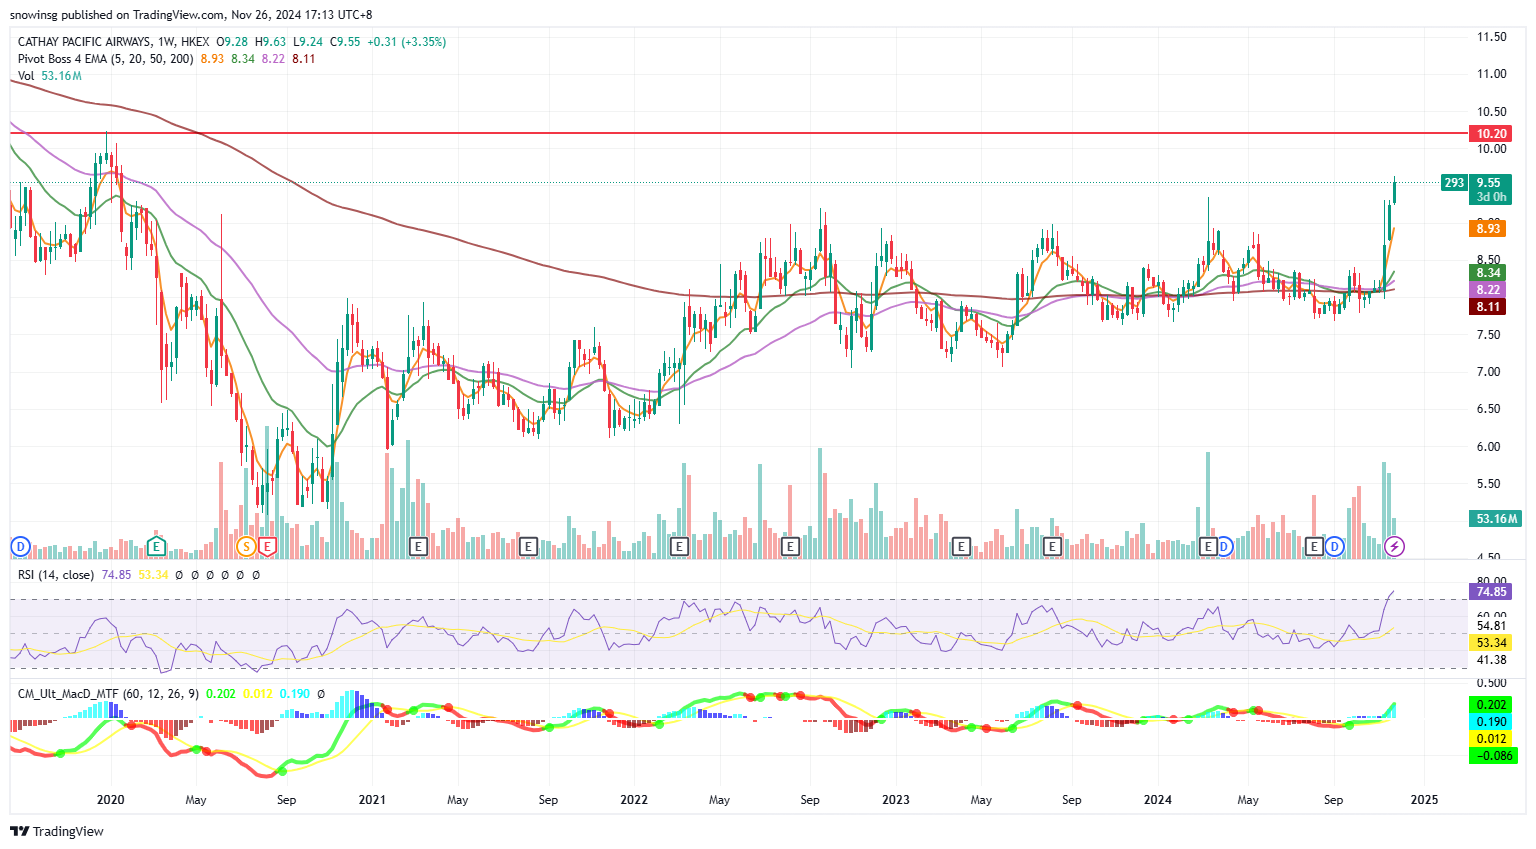Click the 41.38 label on the RSI axis
Image resolution: width=1536 pixels, height=849 pixels.
[x=1491, y=660]
